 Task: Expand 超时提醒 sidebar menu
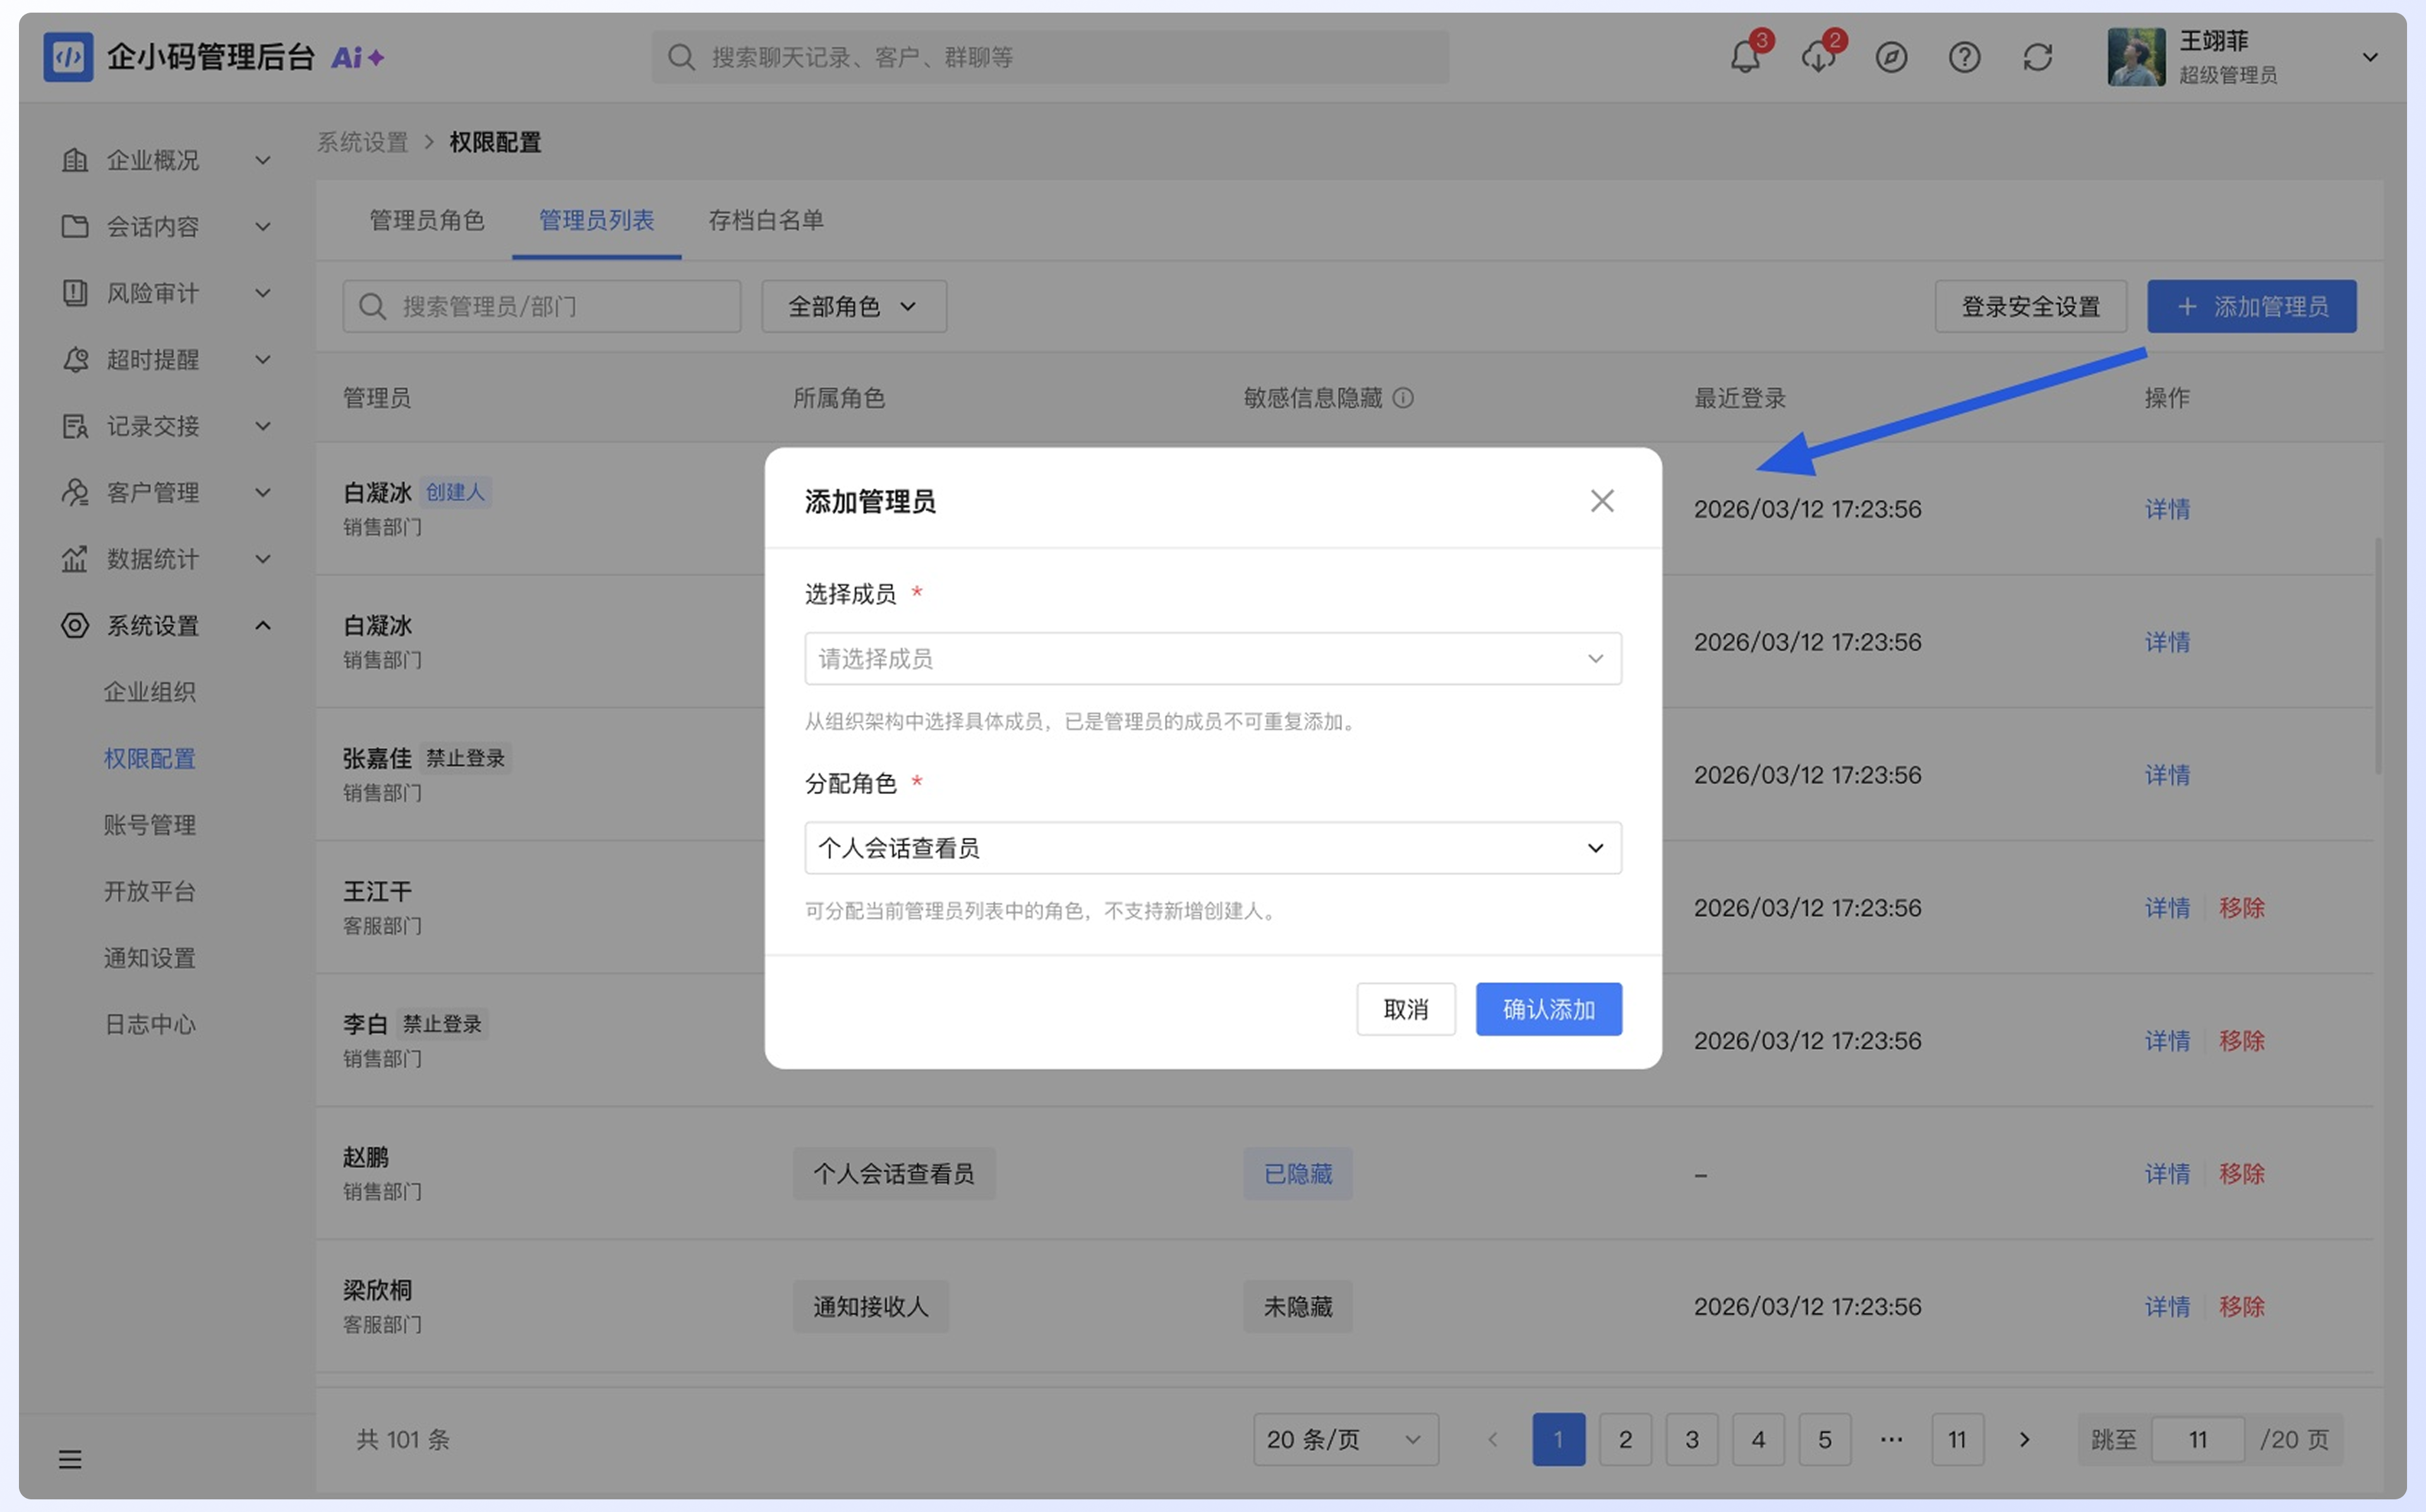(x=166, y=359)
